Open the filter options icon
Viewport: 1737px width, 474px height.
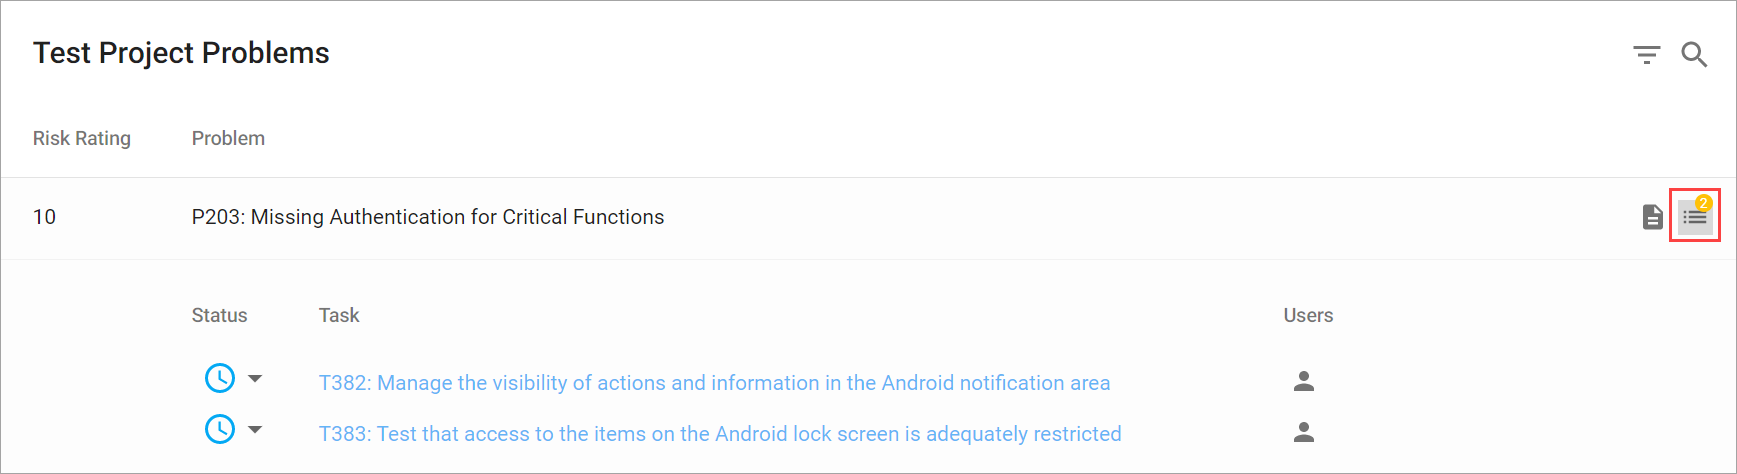[x=1646, y=55]
